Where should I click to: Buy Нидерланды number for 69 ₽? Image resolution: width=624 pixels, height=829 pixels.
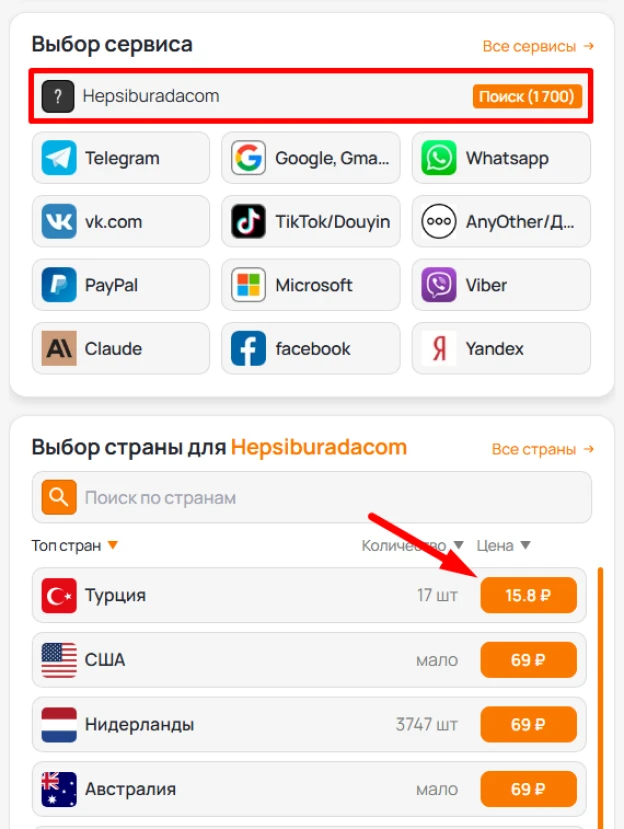pos(528,724)
